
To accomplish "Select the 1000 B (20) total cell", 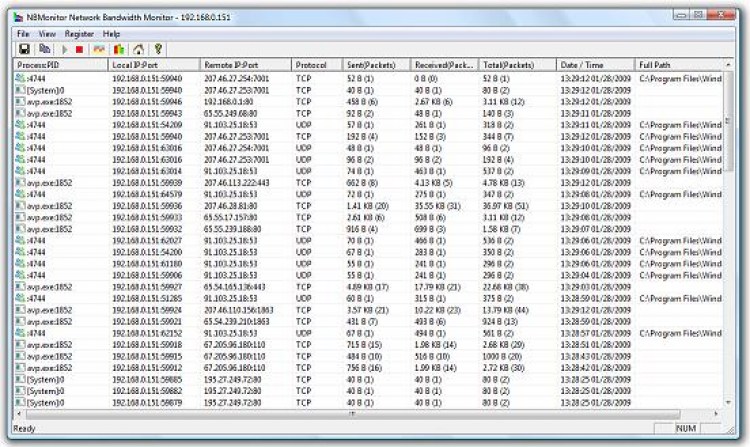I will coord(501,356).
